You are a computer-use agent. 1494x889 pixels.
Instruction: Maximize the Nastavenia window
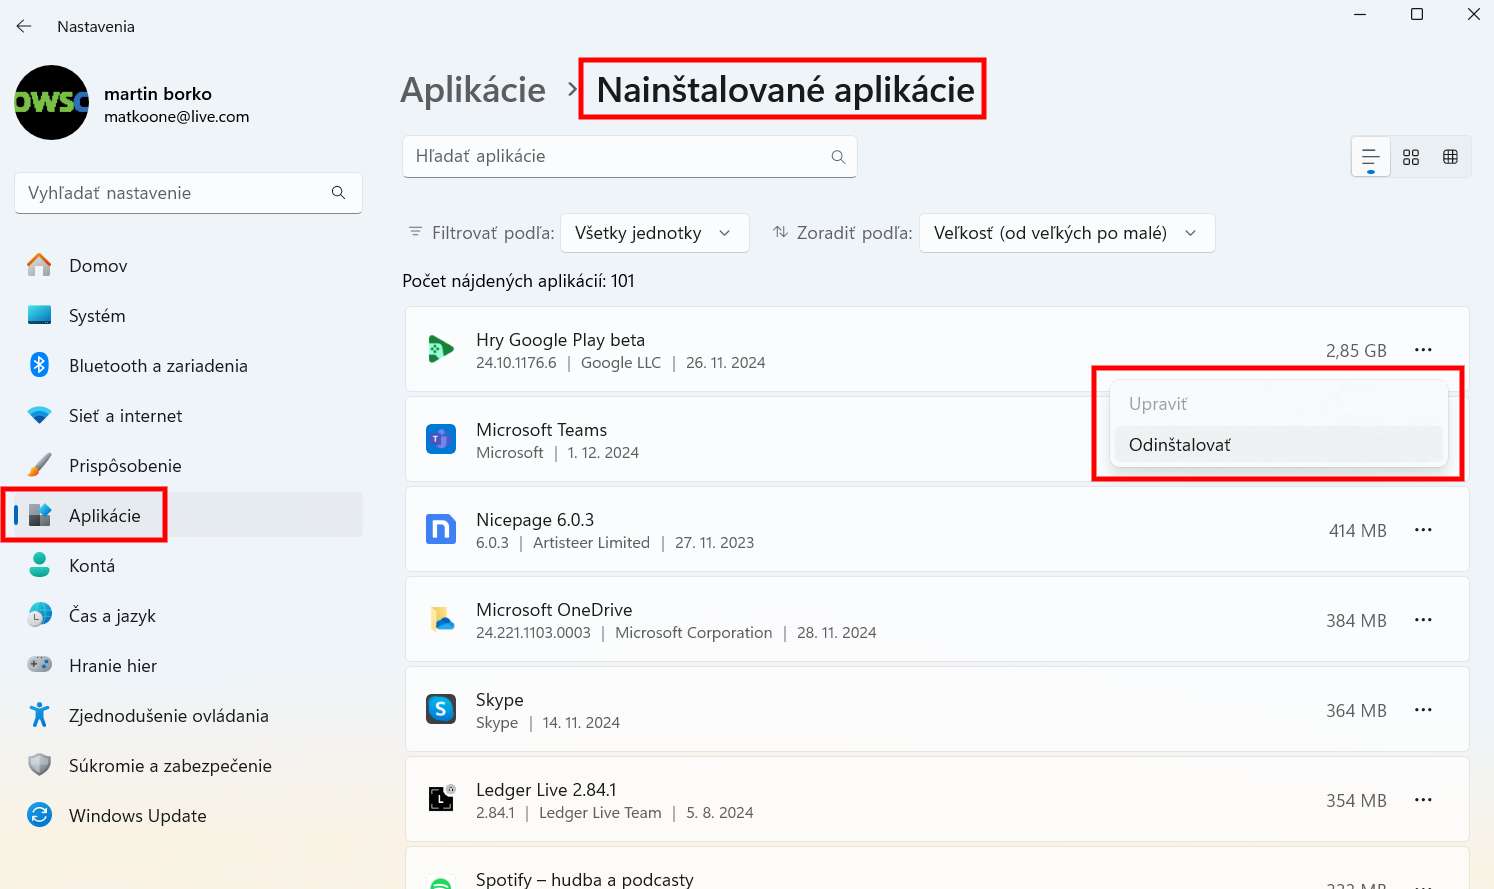(x=1417, y=14)
